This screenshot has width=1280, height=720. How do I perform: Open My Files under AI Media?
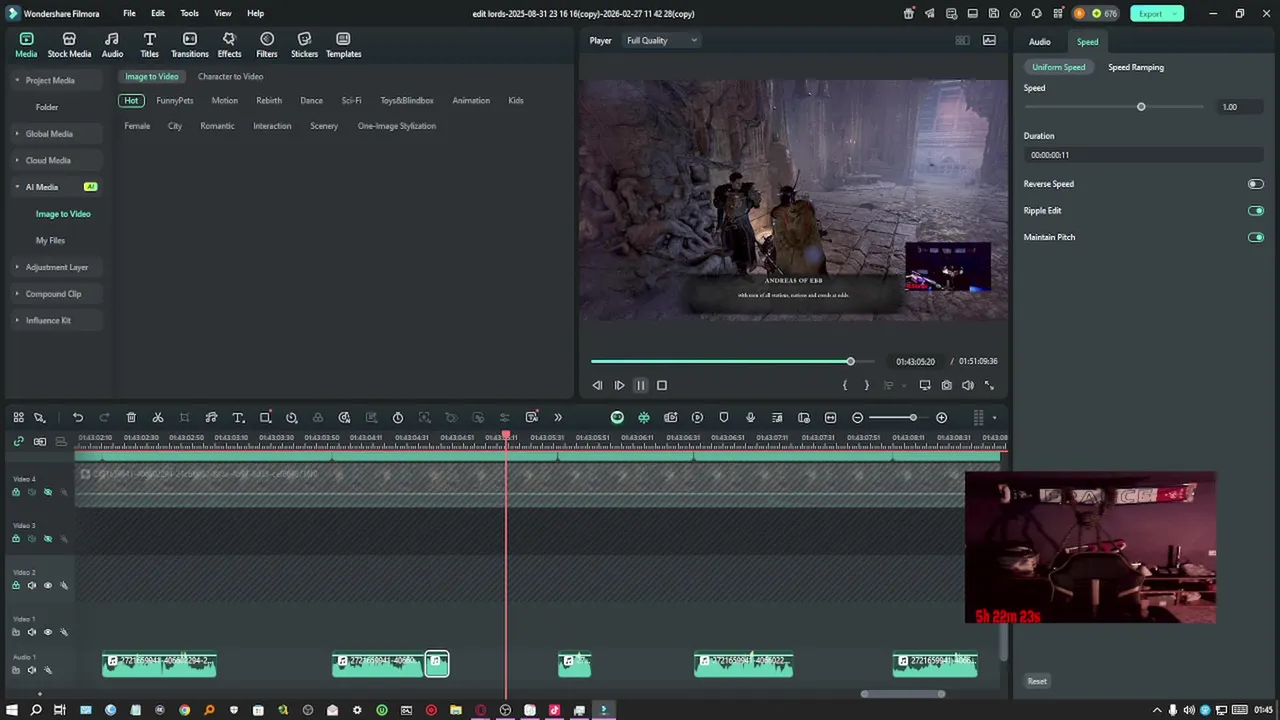[x=50, y=241]
